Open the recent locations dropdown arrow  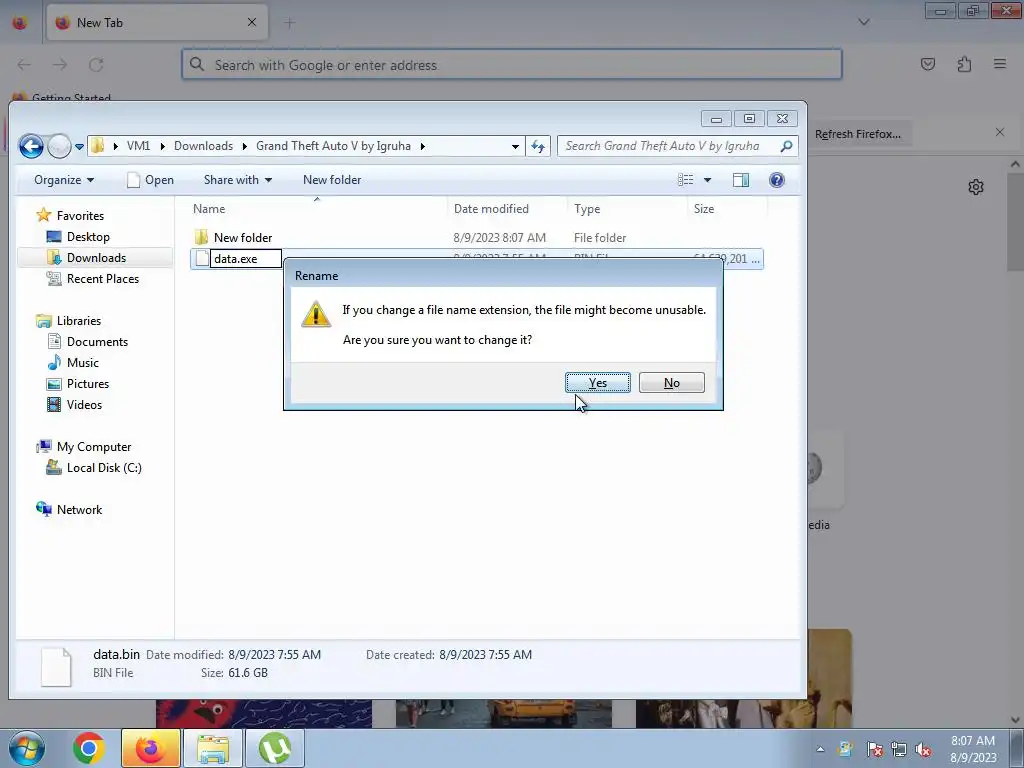click(x=79, y=147)
